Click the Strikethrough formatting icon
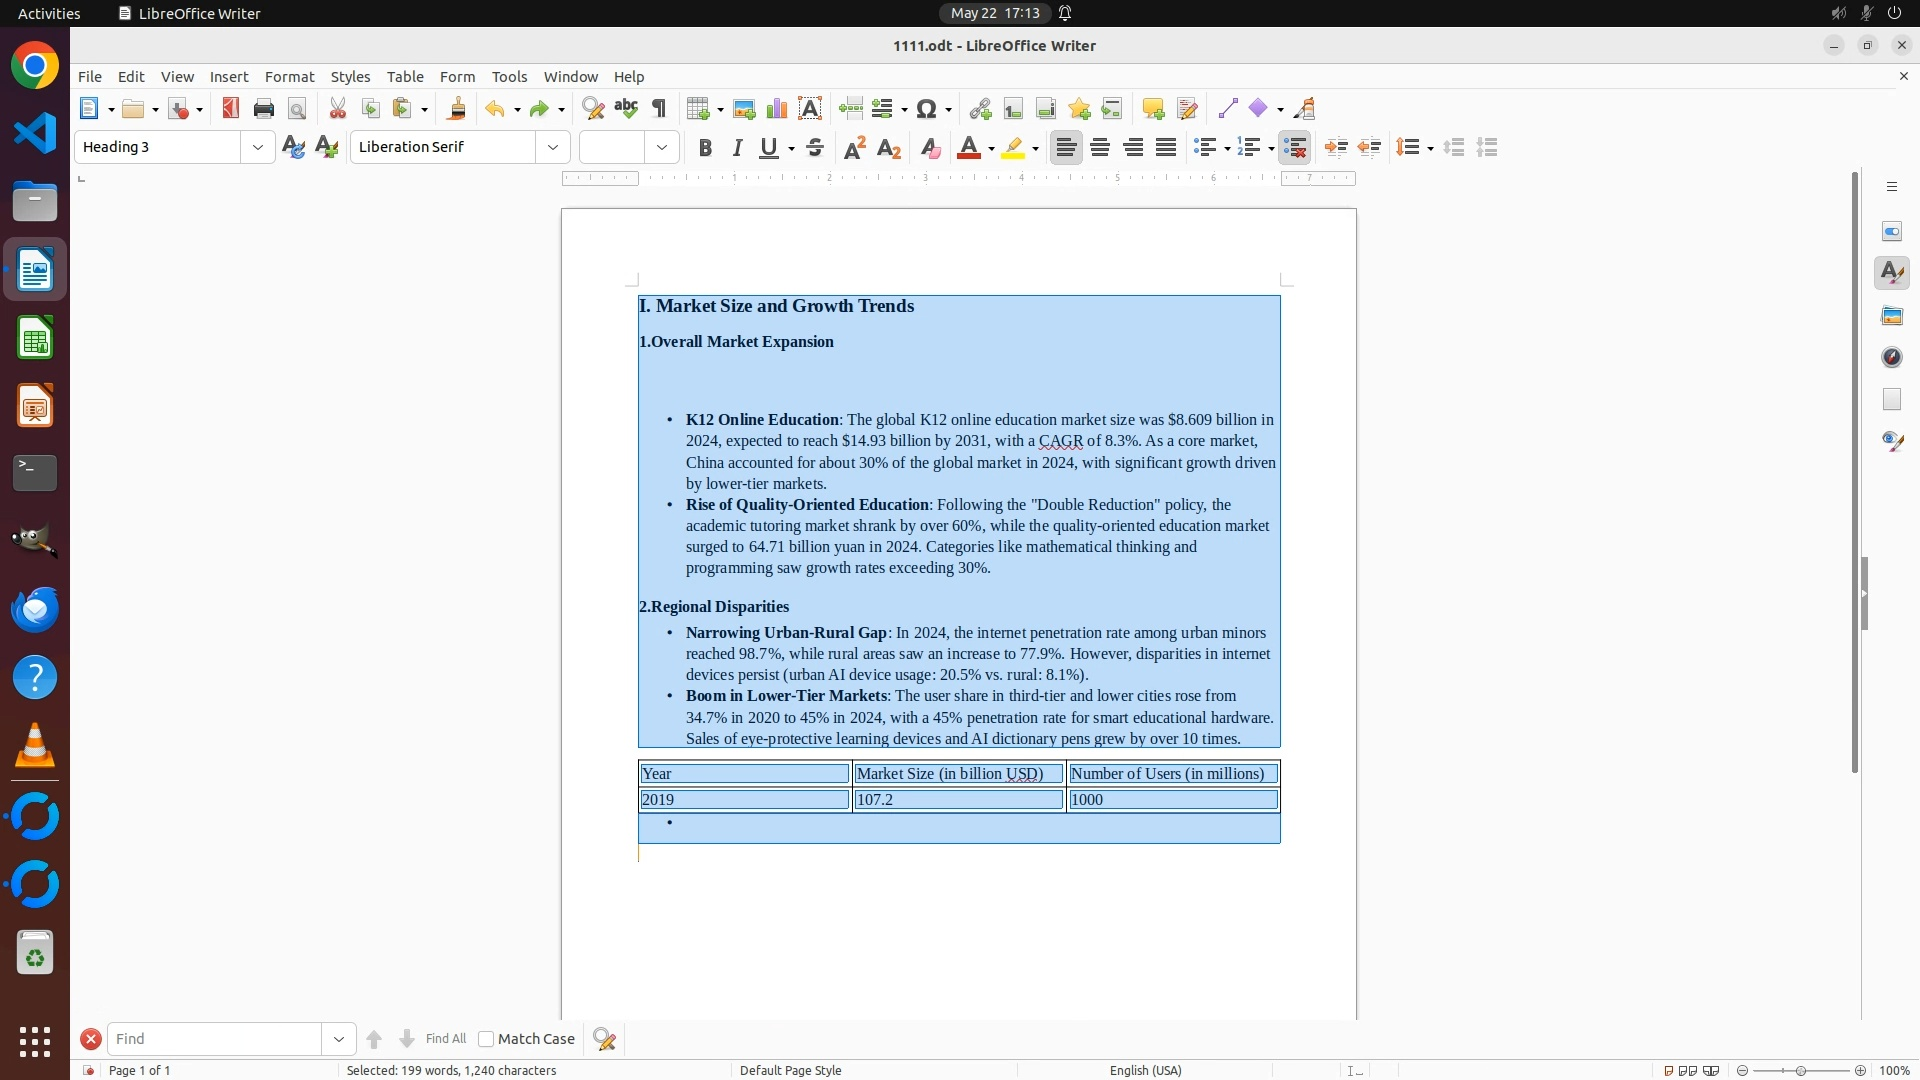This screenshot has height=1080, width=1920. coord(815,148)
